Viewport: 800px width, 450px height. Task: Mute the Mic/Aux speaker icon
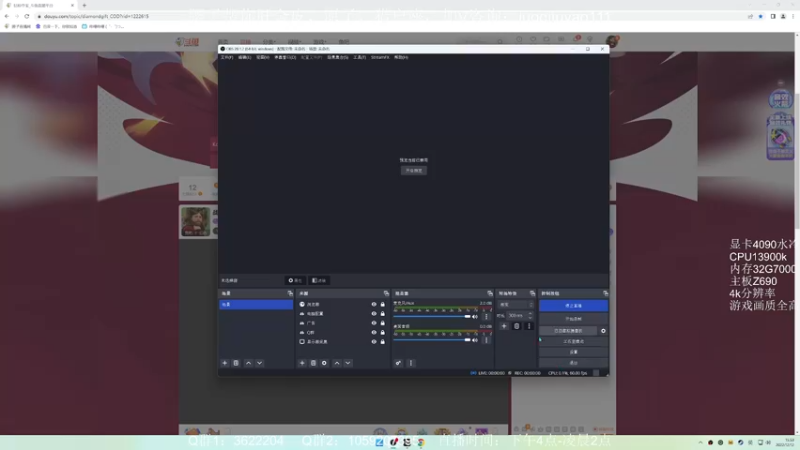pos(475,316)
